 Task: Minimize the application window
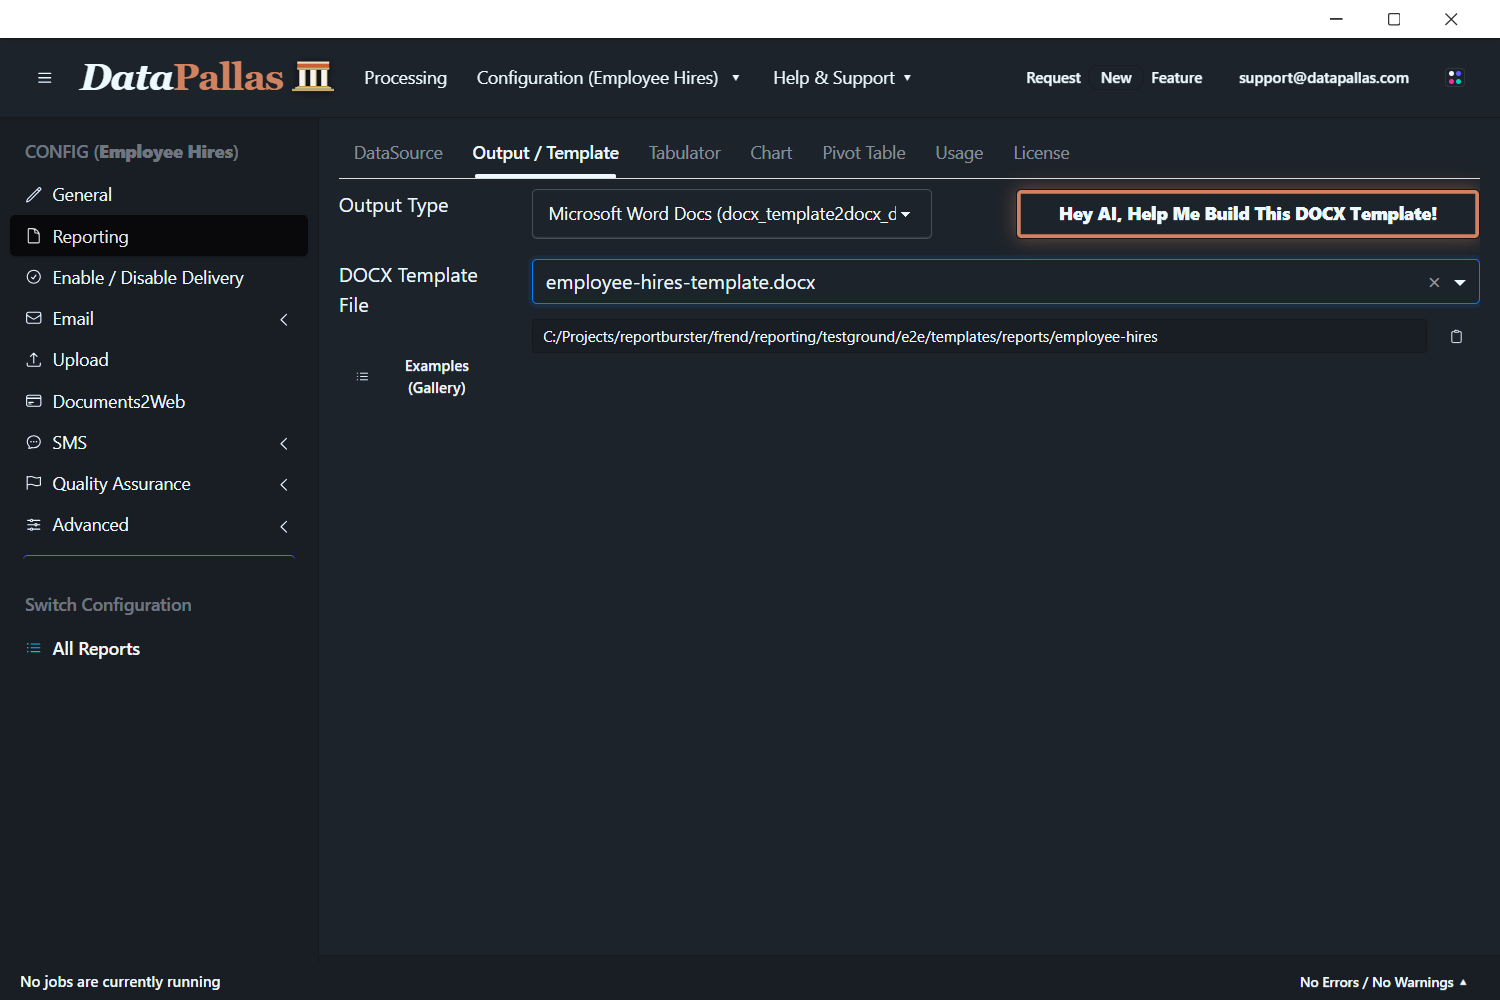pos(1336,19)
